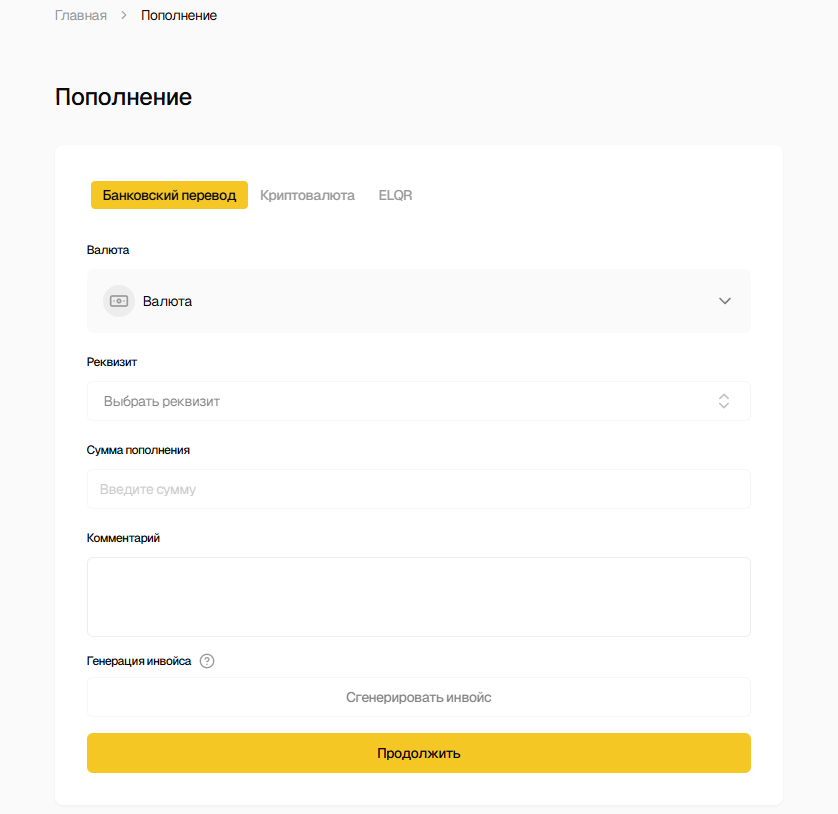Select the ELQR tab

pyautogui.click(x=395, y=195)
